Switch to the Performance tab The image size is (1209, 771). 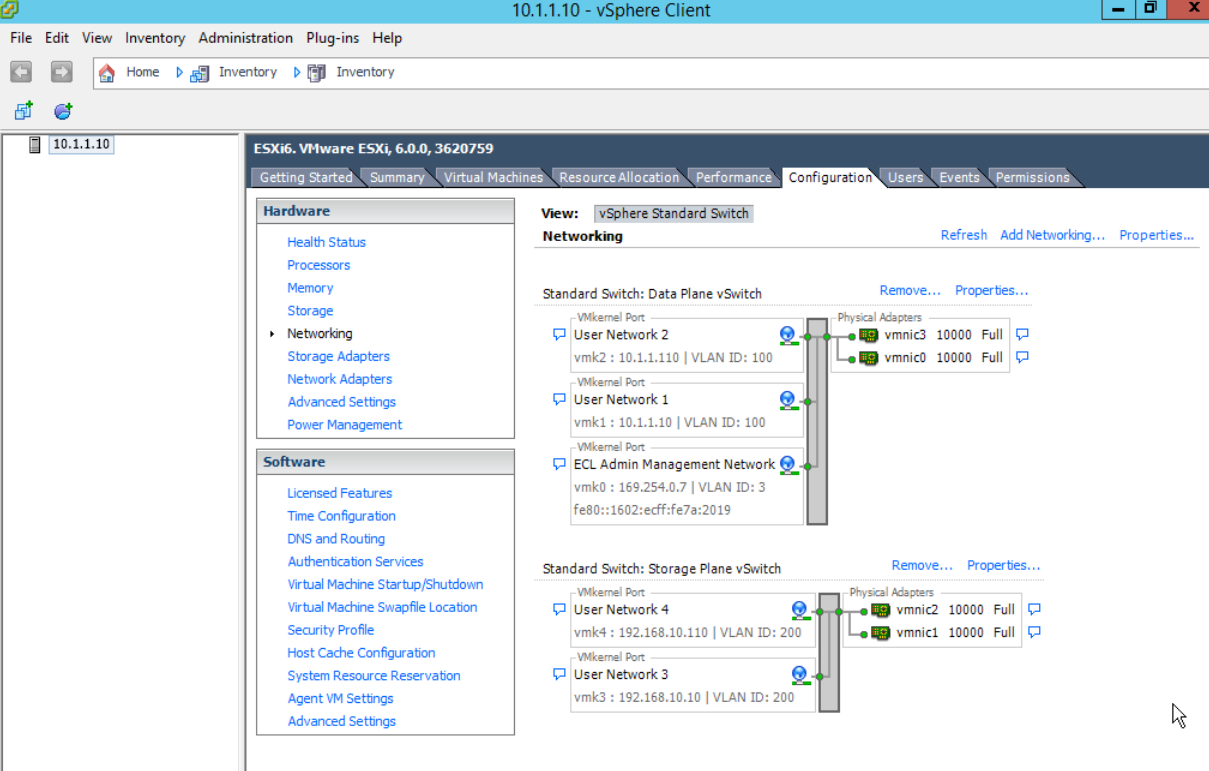(x=733, y=177)
